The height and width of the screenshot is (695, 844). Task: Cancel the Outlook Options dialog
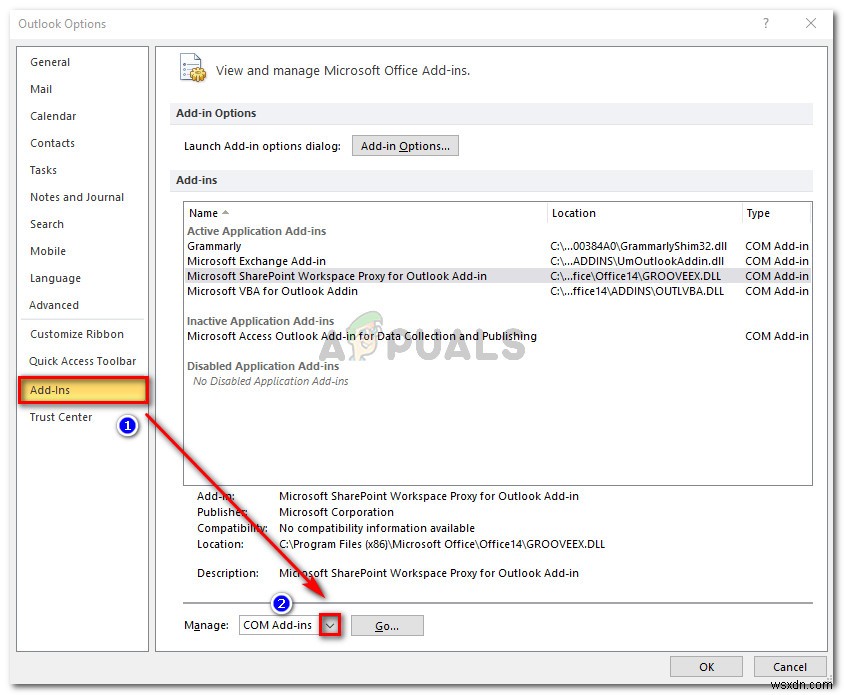(x=789, y=666)
